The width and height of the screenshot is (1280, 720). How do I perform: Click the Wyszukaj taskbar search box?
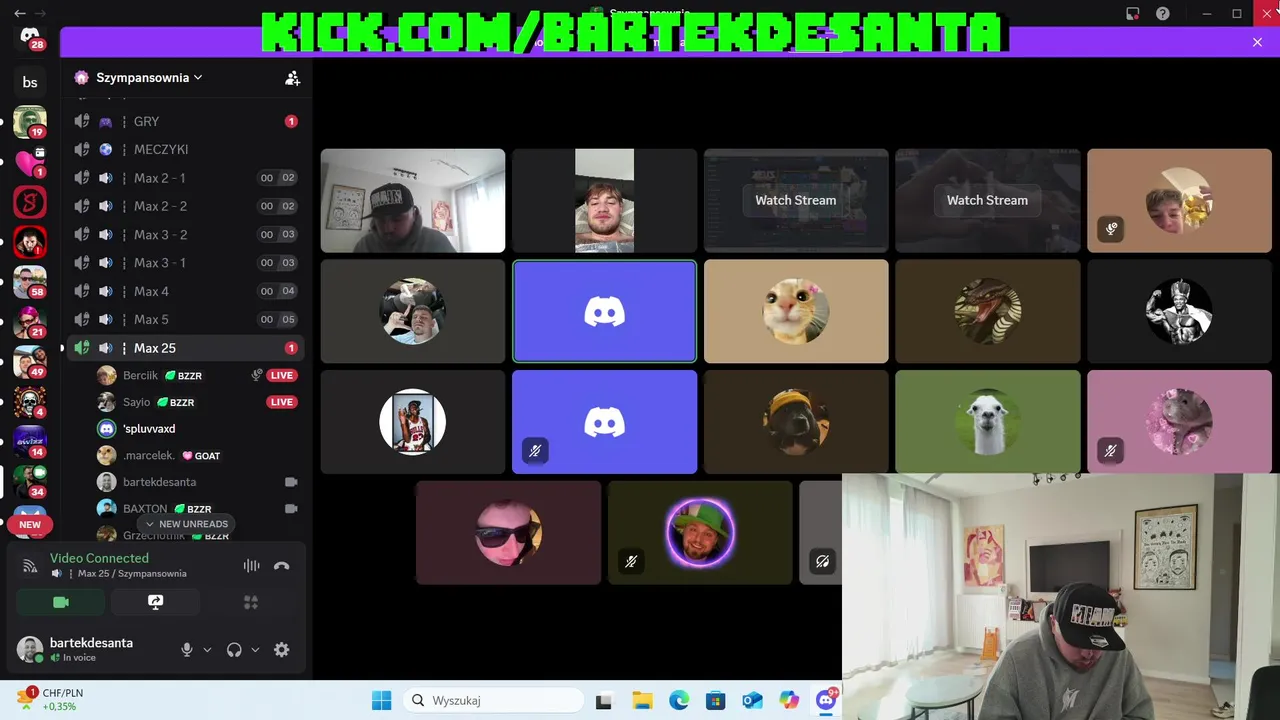coord(493,701)
